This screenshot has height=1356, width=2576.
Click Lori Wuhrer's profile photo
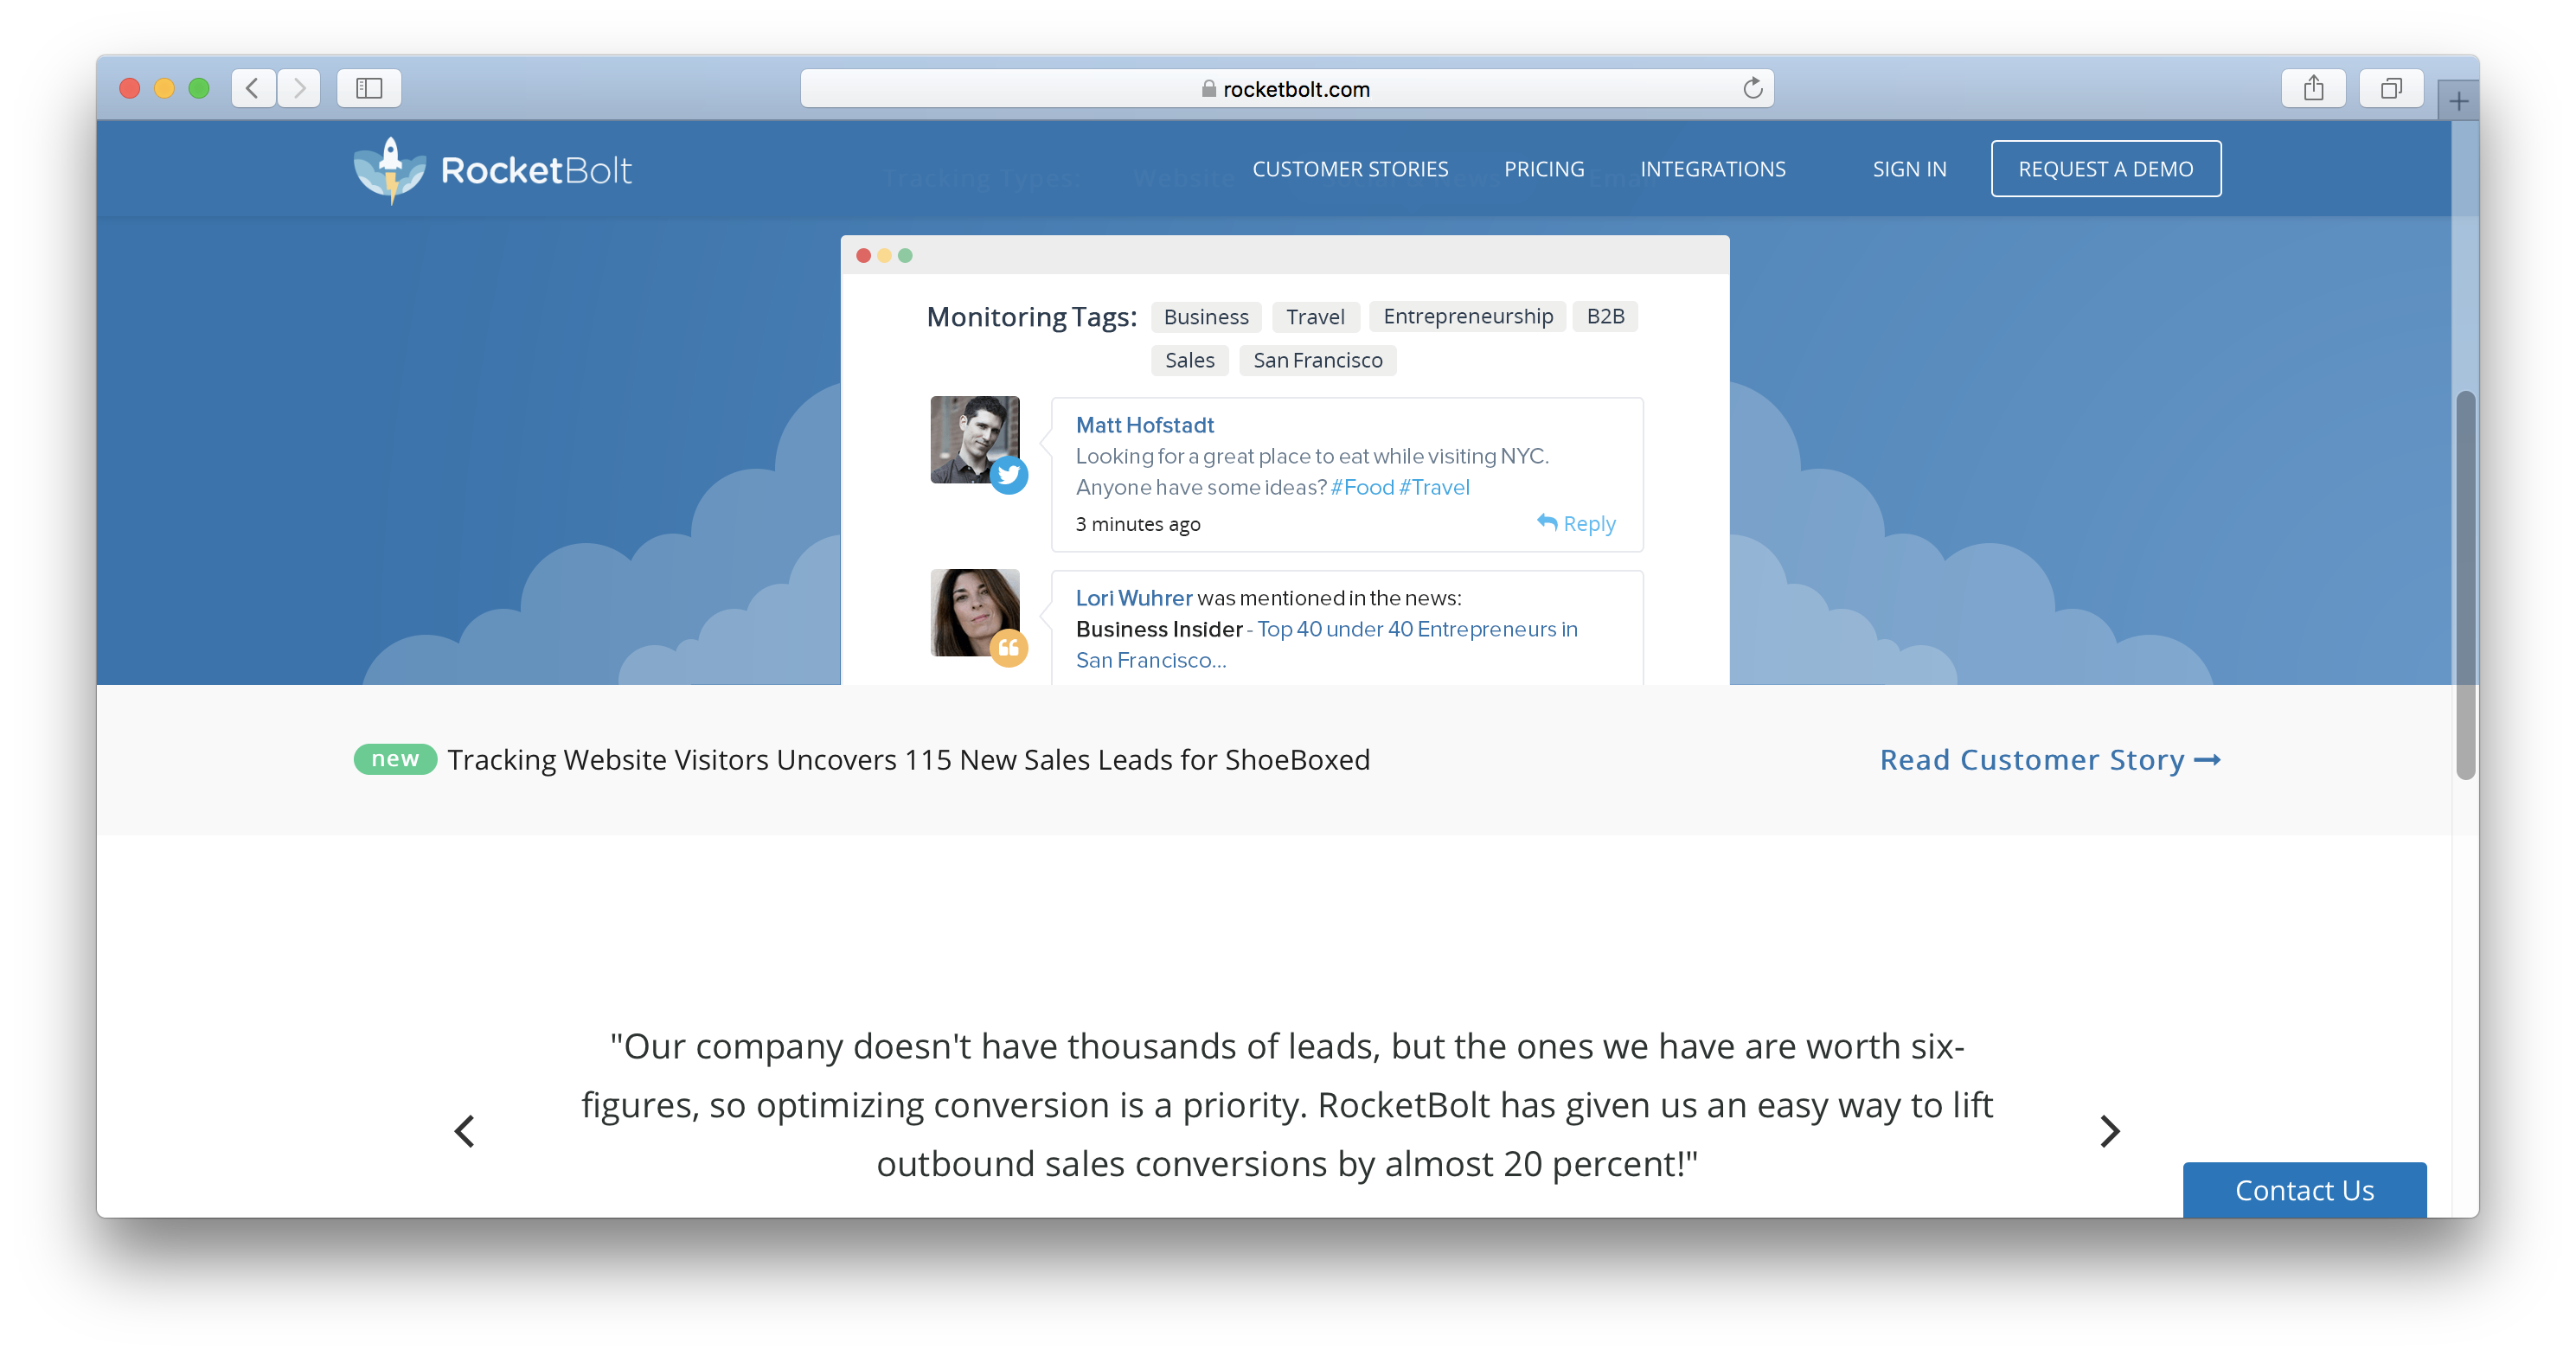point(974,612)
